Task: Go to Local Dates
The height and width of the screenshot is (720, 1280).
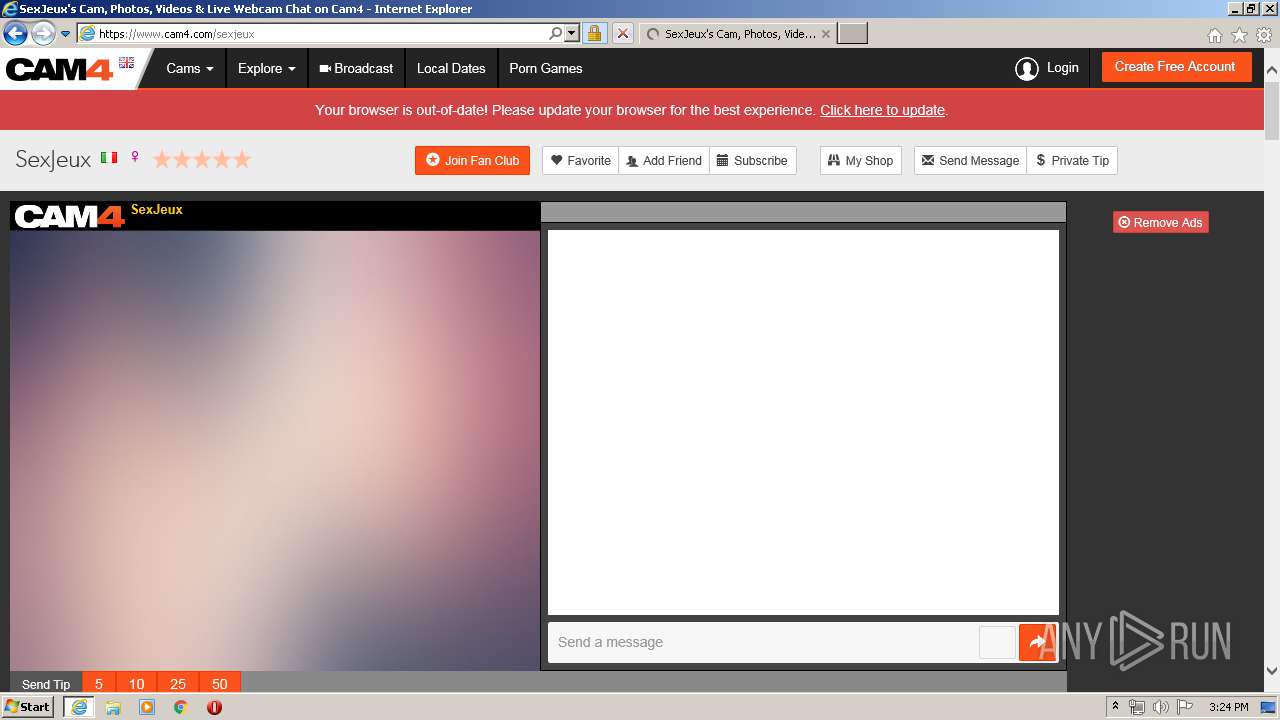Action: point(451,69)
